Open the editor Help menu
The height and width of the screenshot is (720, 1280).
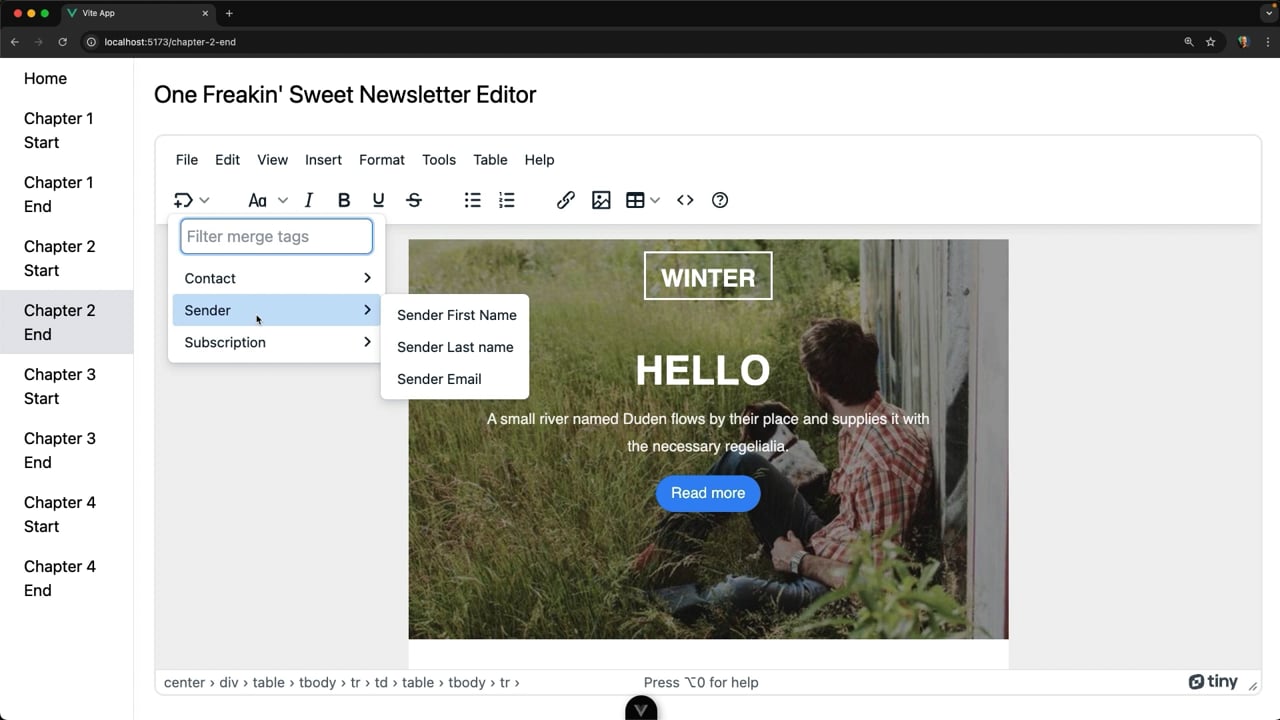coord(539,160)
